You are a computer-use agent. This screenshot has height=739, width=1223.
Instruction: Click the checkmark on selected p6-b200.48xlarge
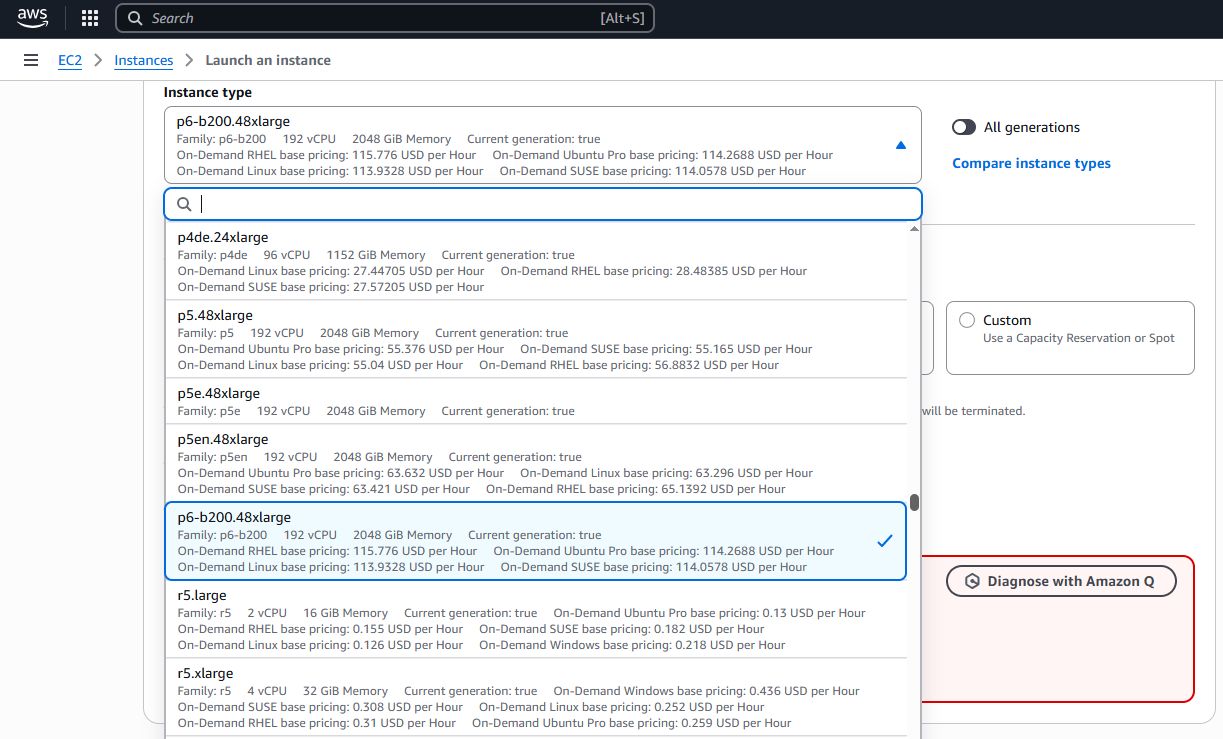(884, 541)
